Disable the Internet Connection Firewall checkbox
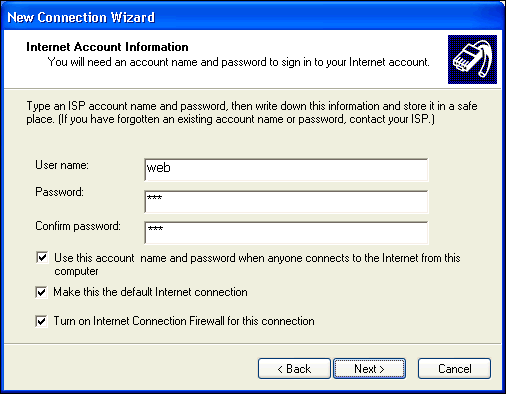 pos(41,321)
